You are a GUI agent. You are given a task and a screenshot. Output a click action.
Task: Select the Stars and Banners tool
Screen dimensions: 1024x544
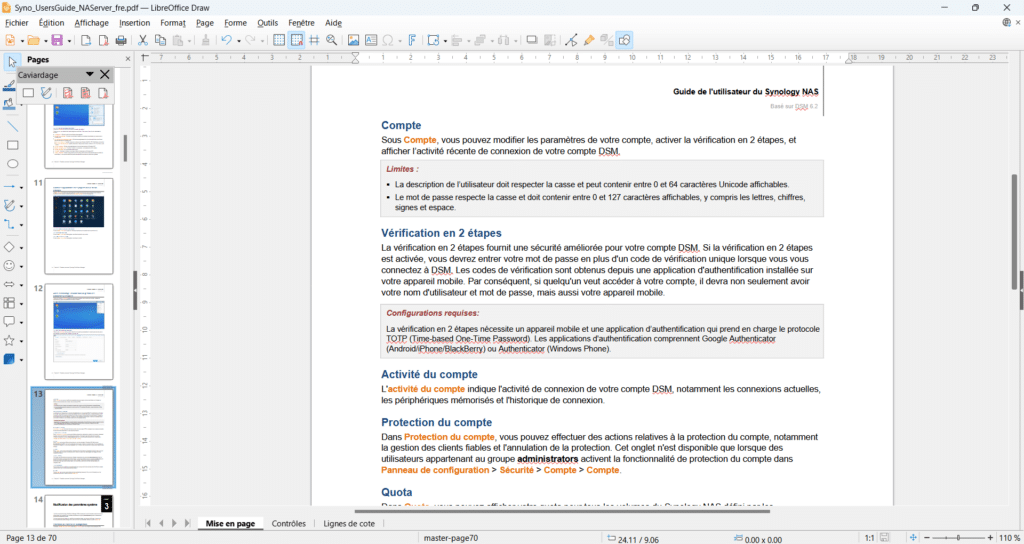tap(9, 341)
